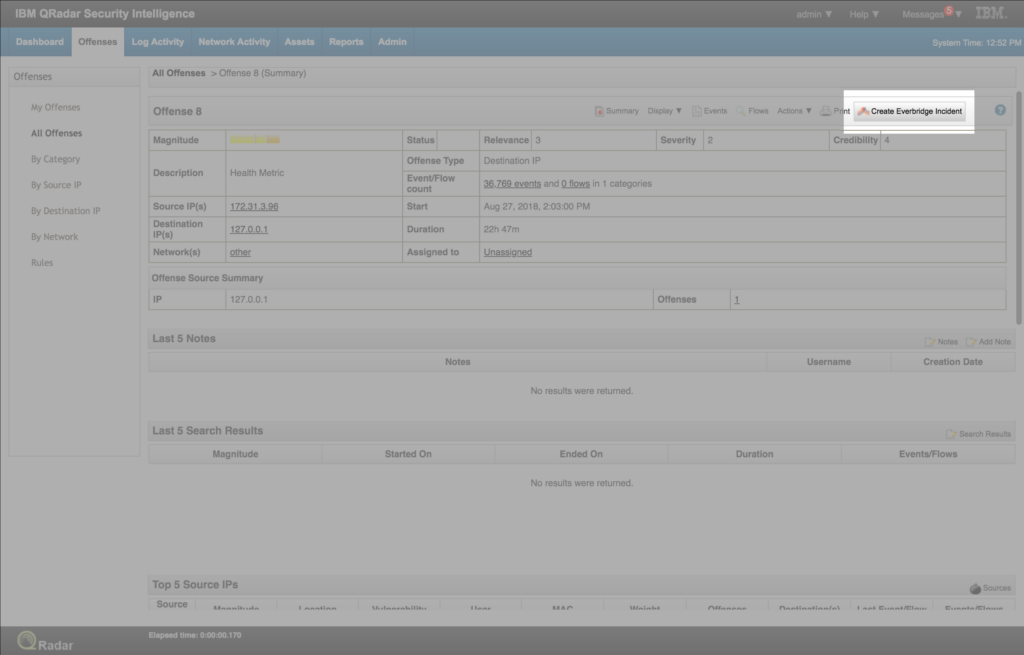Click the Flows toolbar icon

pyautogui.click(x=752, y=111)
